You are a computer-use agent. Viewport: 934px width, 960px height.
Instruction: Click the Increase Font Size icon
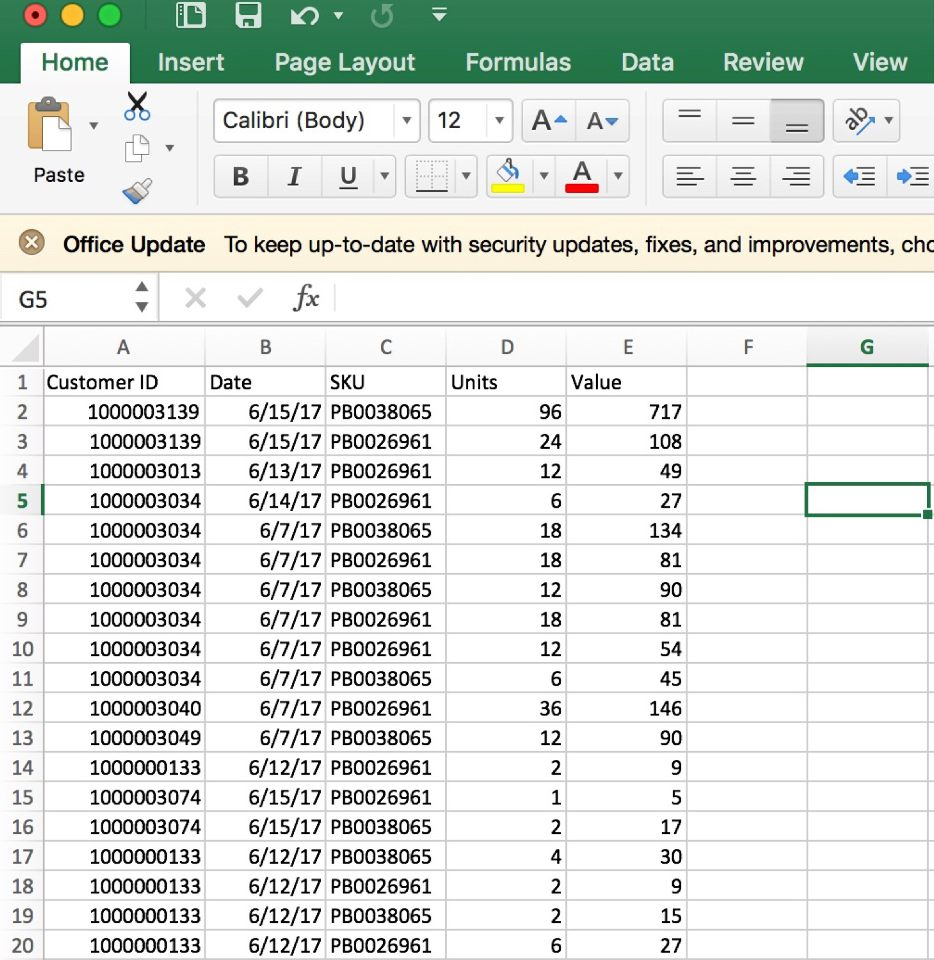549,122
